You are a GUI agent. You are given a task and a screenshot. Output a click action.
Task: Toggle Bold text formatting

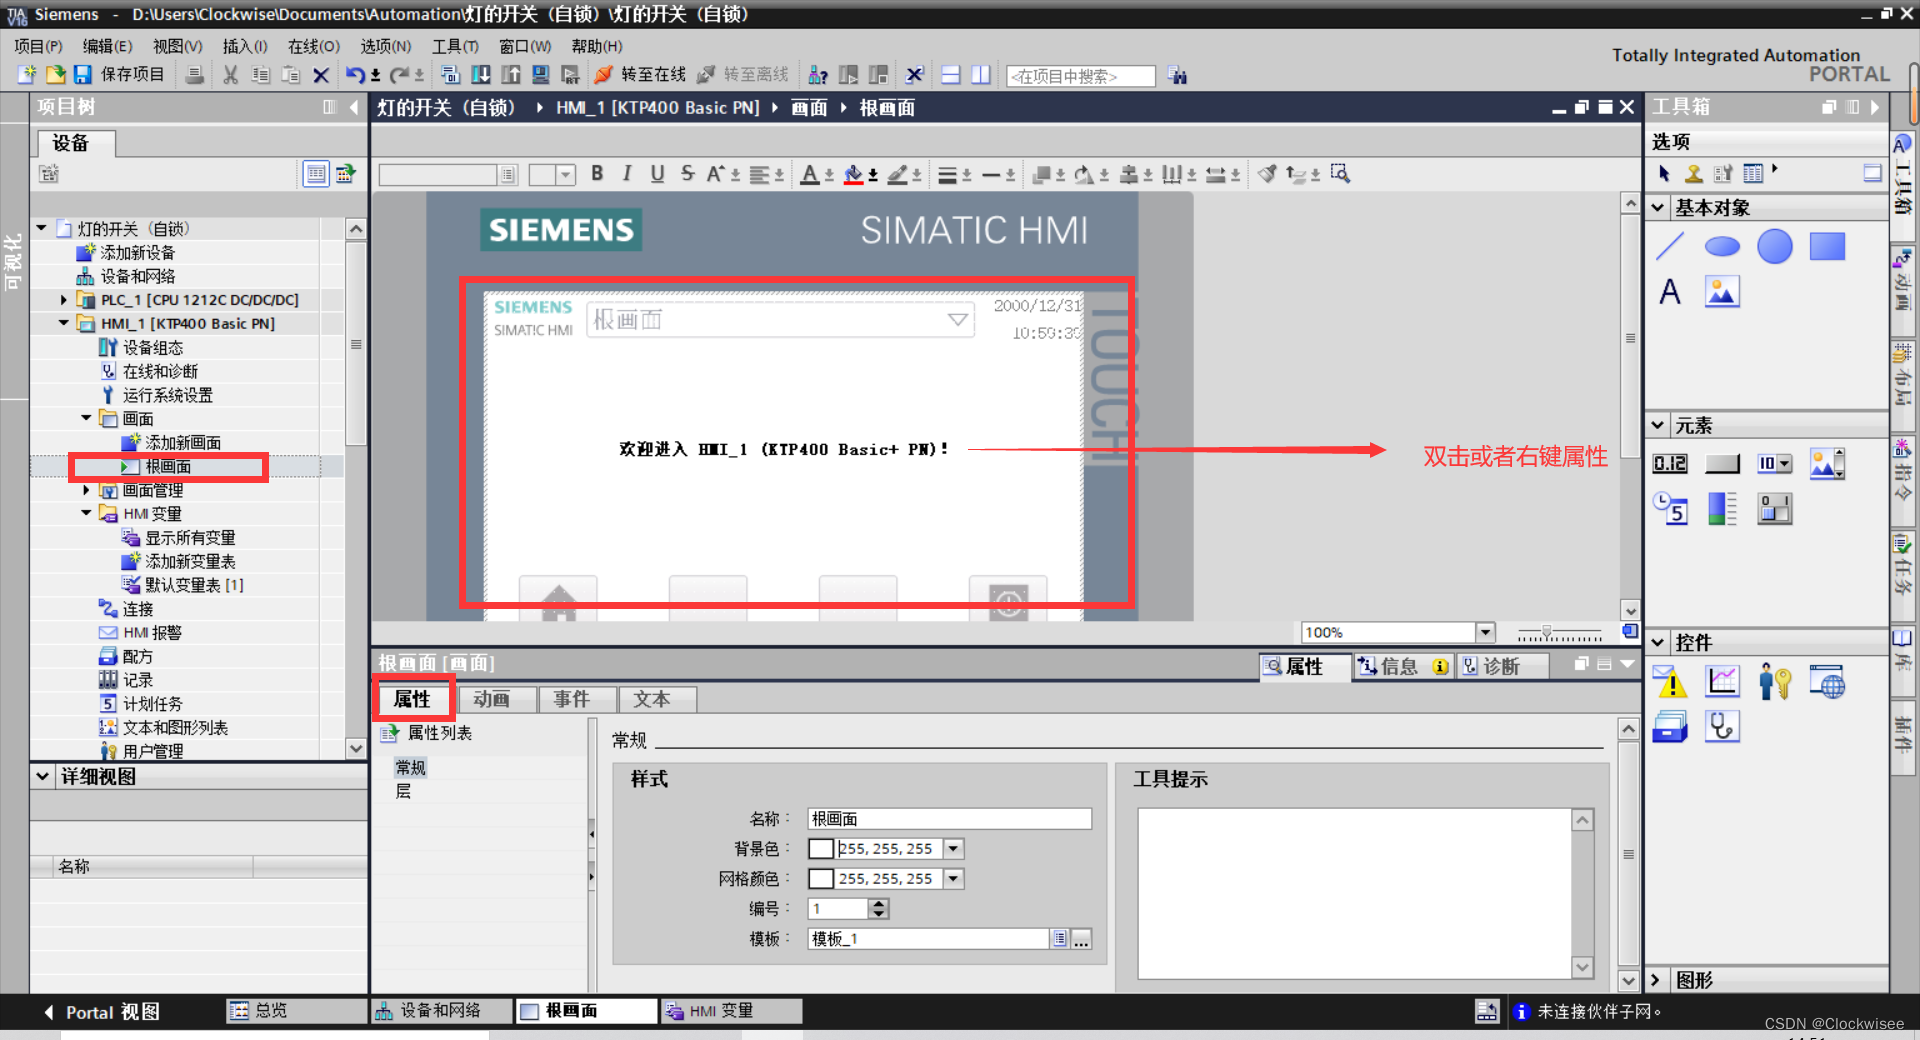[597, 174]
